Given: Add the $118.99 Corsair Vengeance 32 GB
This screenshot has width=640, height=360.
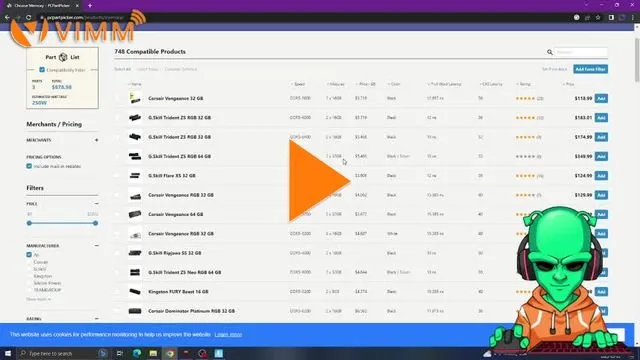Looking at the screenshot, I should [601, 98].
